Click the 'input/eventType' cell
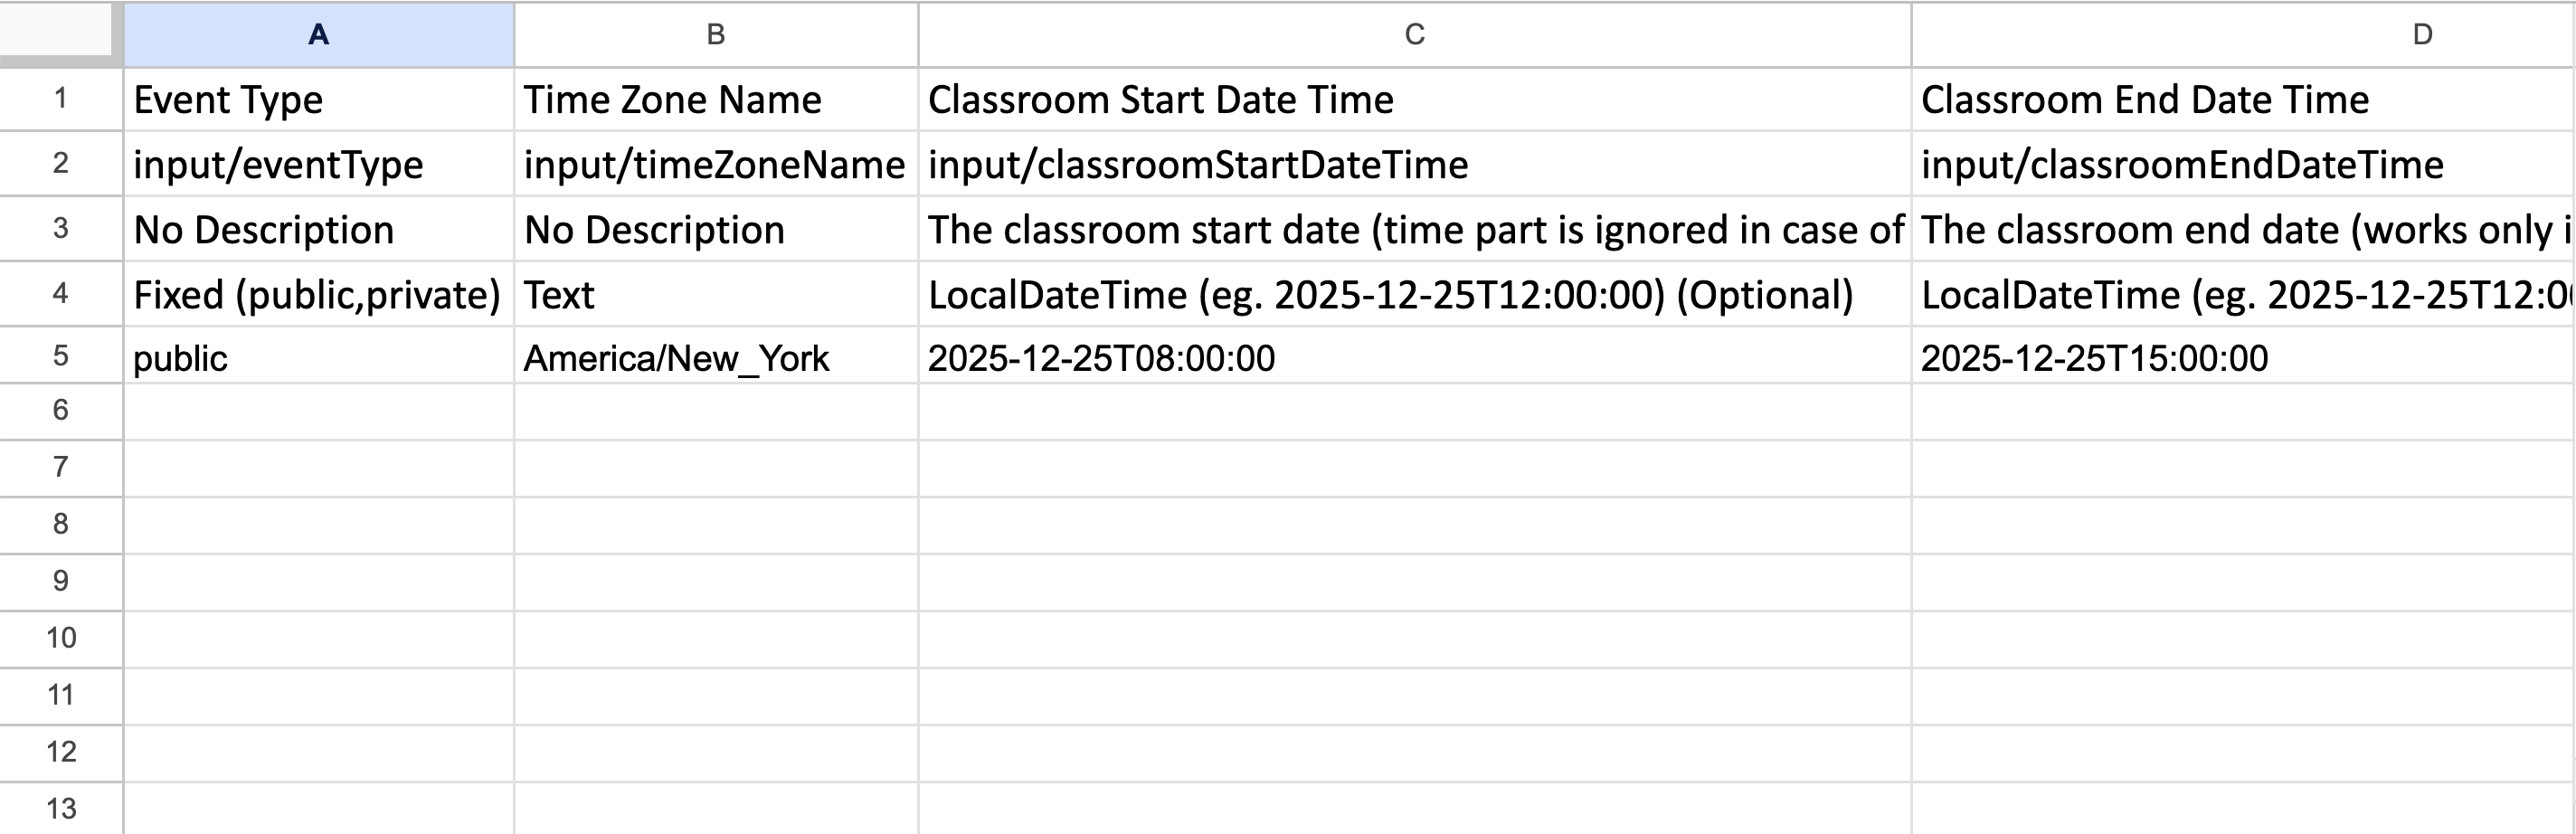This screenshot has width=2576, height=834. coord(318,165)
